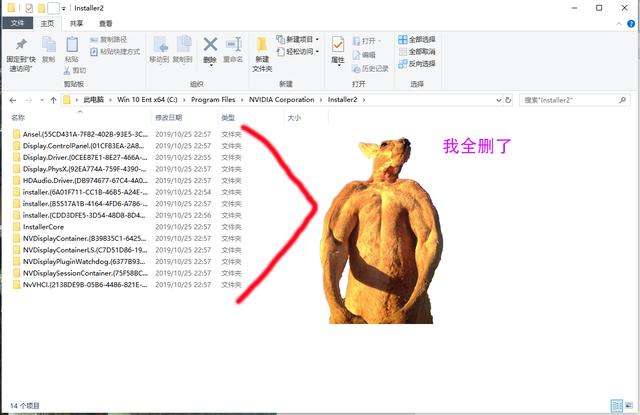Expand the Easy access (轻松访问) dropdown
This screenshot has height=415, width=640.
point(300,52)
